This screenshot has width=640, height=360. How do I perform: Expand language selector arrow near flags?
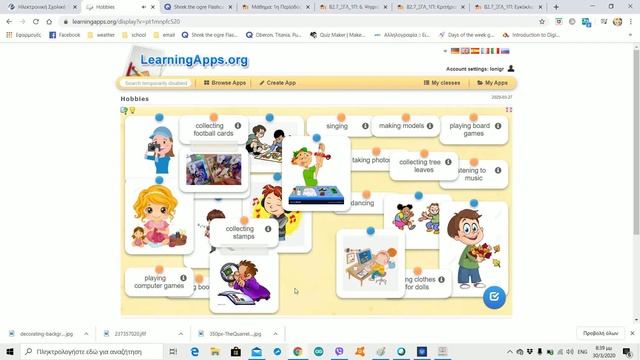tap(445, 51)
